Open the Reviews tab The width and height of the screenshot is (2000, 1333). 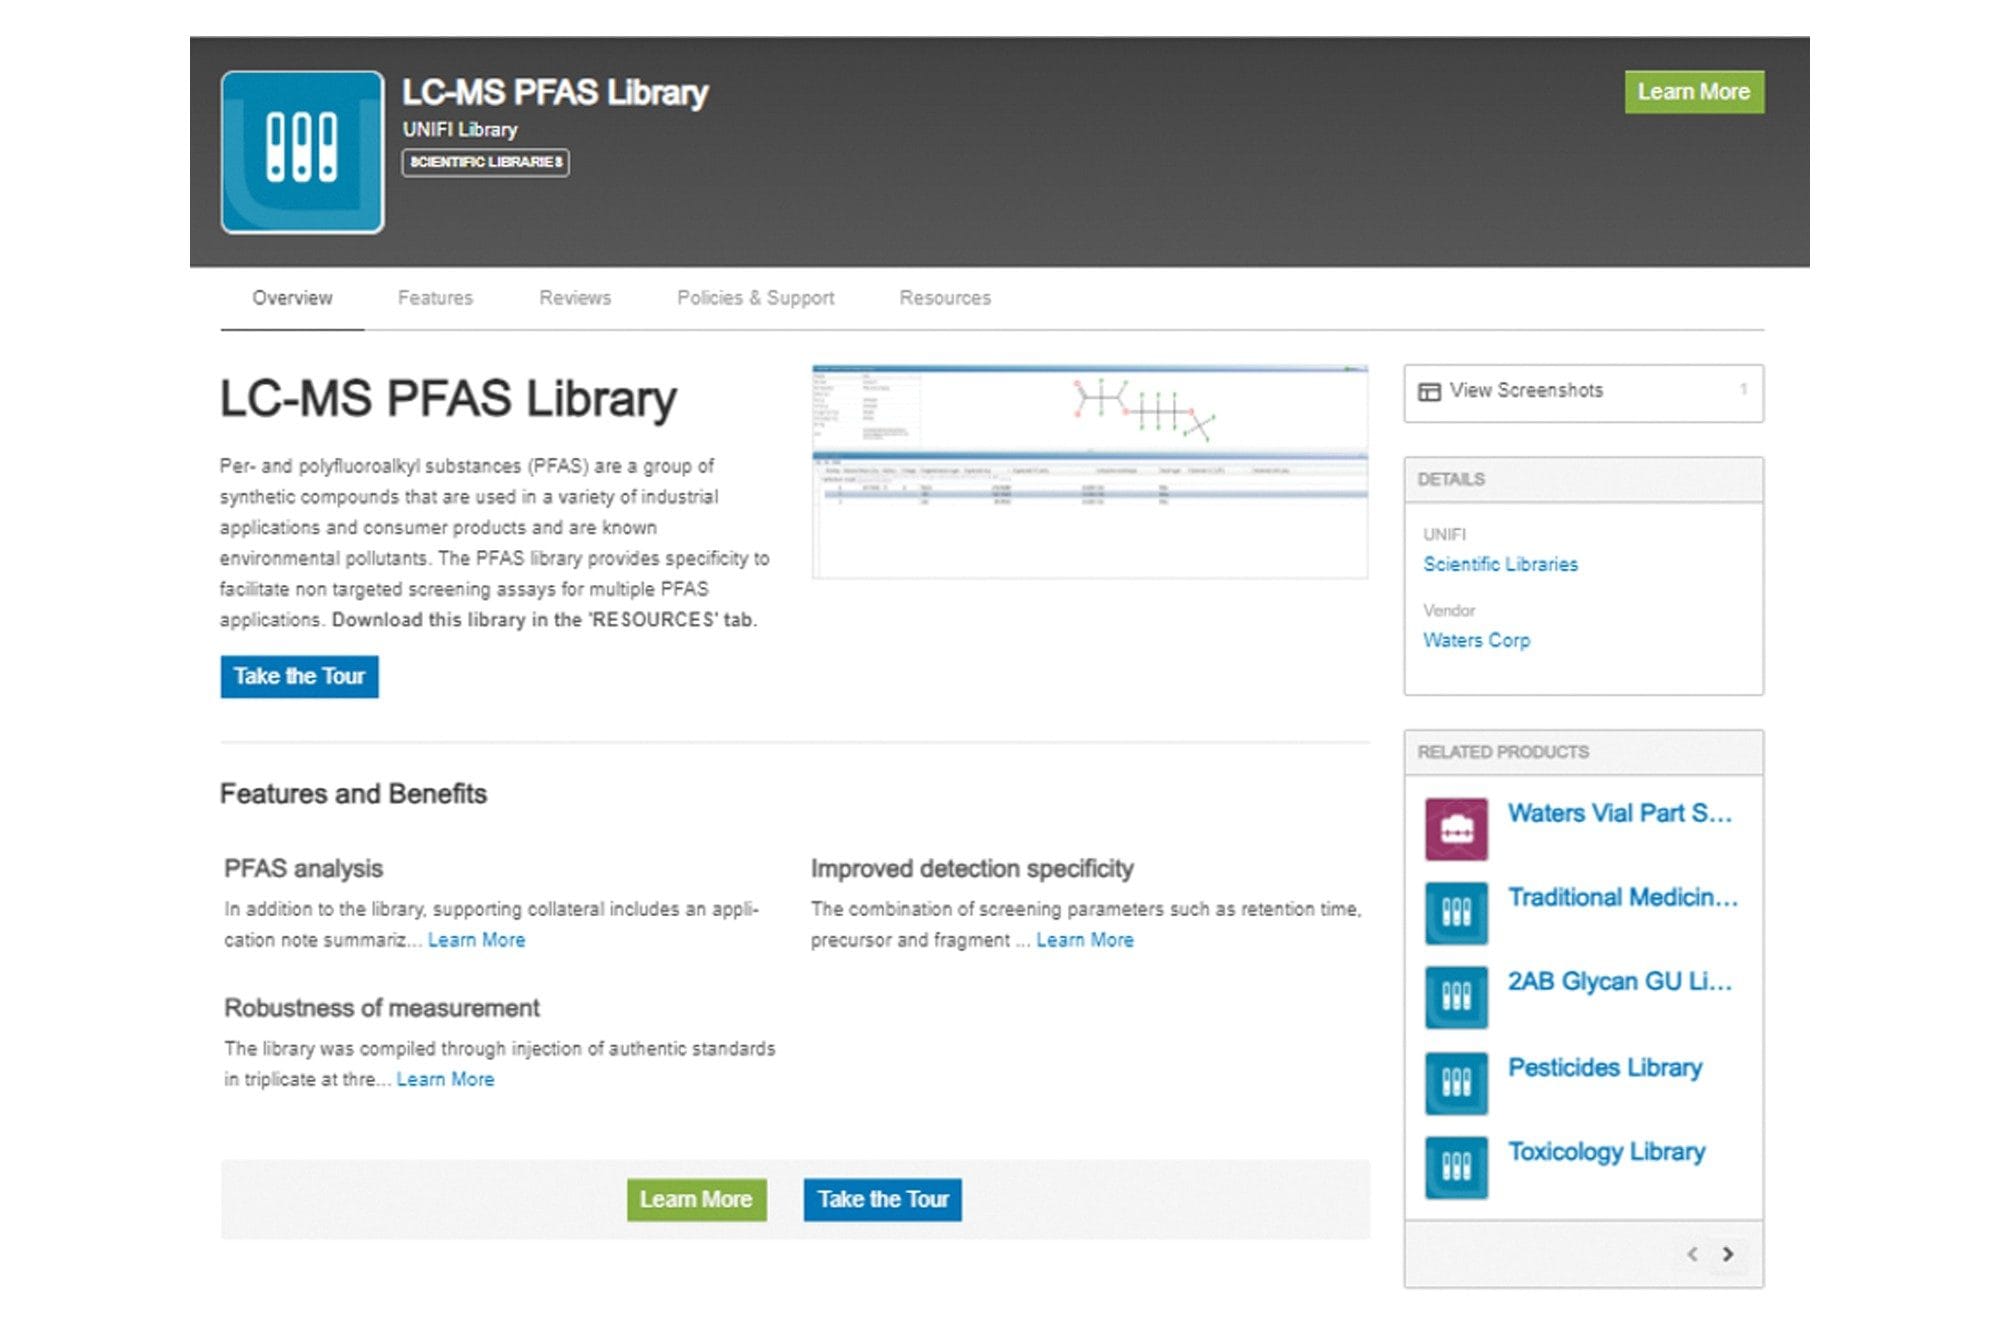tap(575, 298)
